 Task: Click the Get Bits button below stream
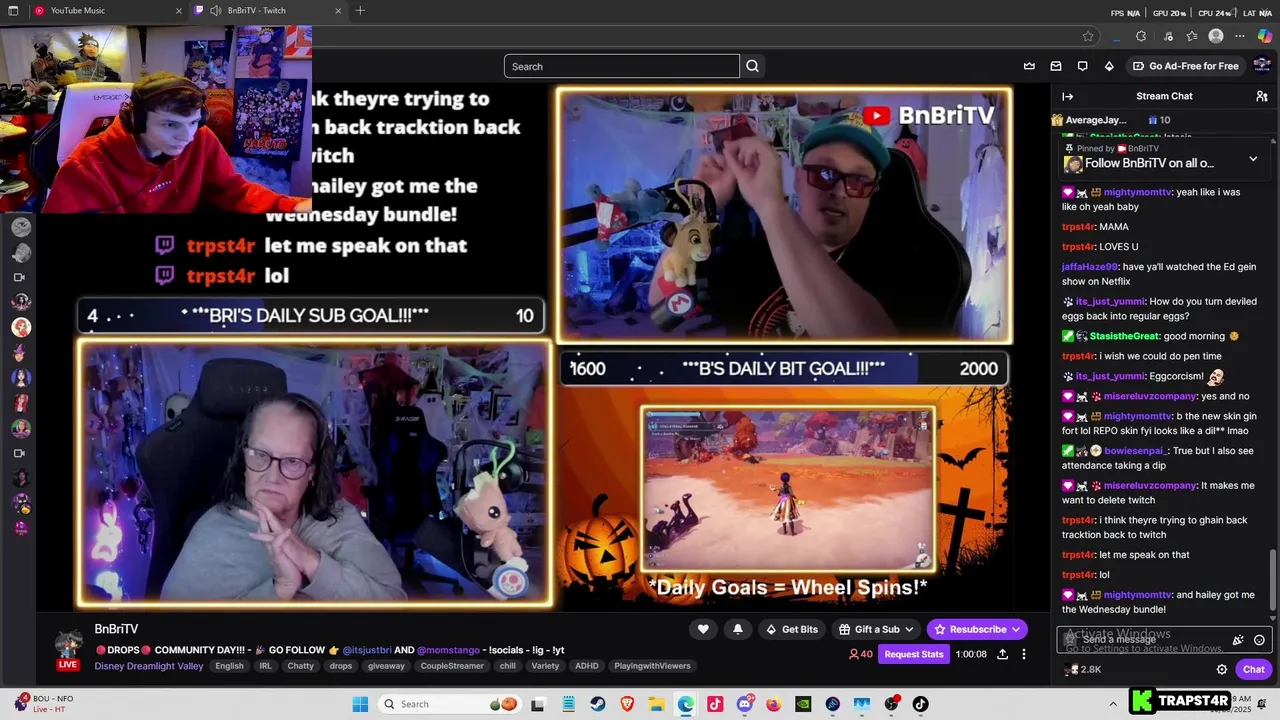[791, 629]
